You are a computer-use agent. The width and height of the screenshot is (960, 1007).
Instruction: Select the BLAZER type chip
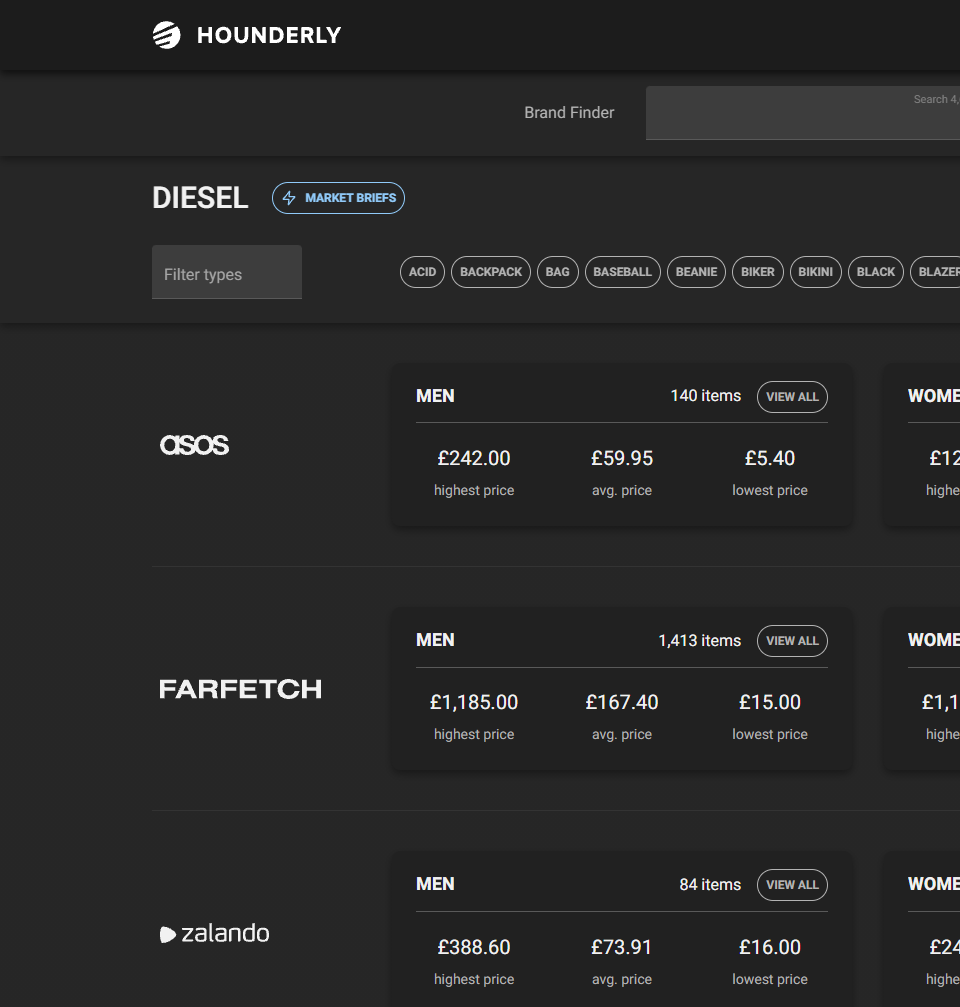(x=936, y=272)
